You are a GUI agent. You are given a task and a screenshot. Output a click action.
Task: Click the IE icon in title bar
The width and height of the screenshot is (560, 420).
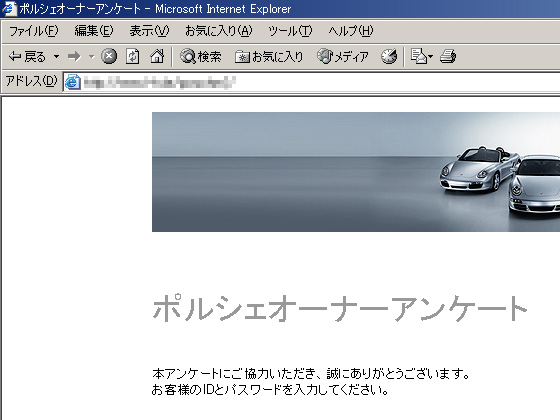pyautogui.click(x=9, y=9)
